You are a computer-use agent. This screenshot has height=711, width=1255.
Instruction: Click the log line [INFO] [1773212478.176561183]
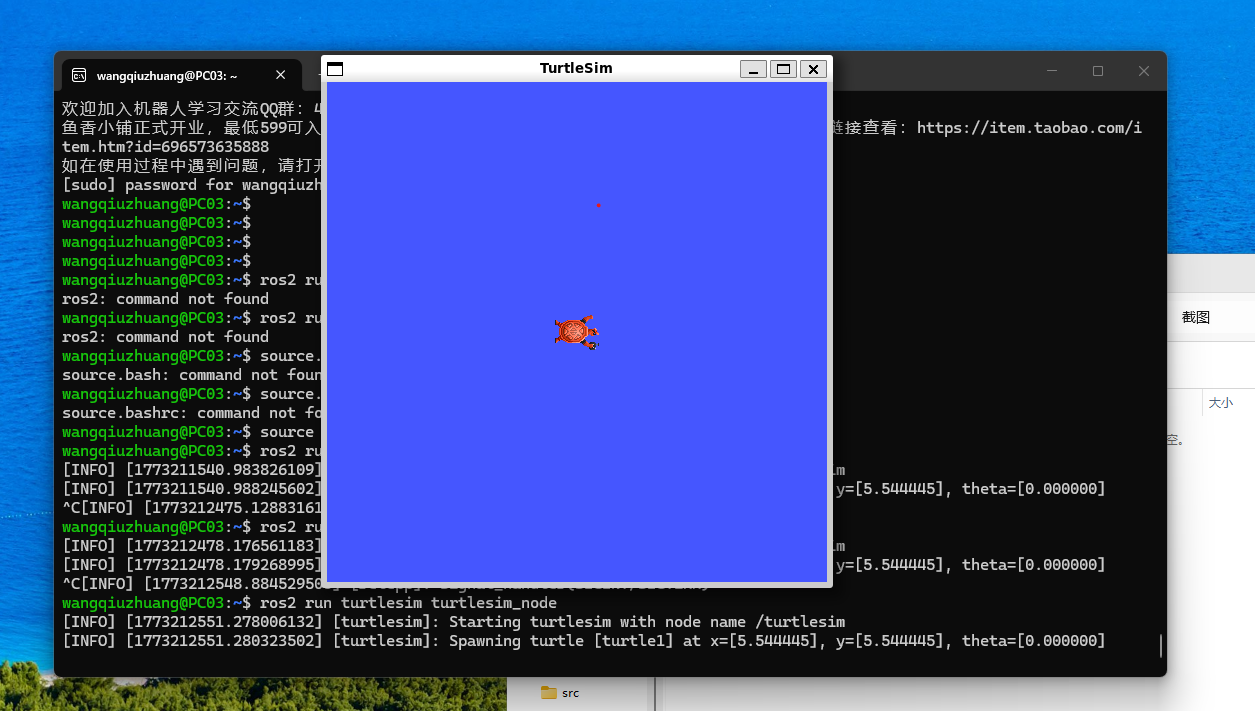click(x=191, y=546)
